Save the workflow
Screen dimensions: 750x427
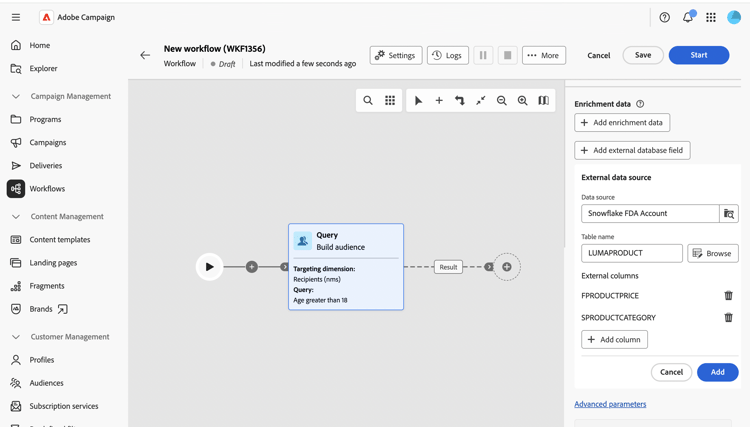tap(643, 55)
